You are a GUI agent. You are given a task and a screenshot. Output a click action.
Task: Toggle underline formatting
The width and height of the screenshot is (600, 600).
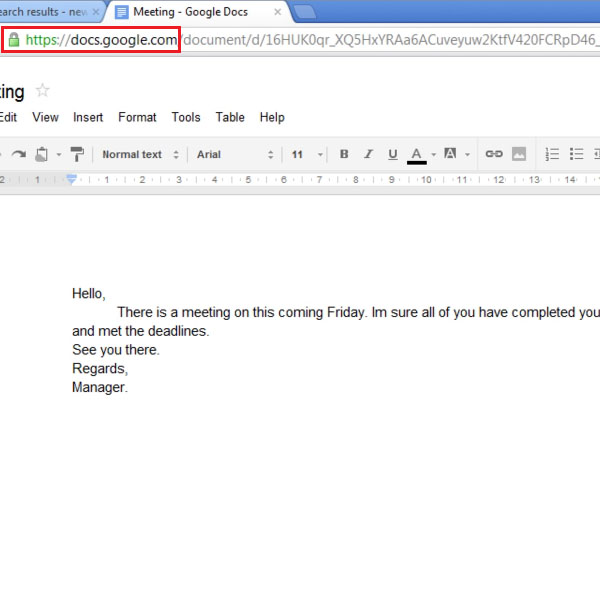[393, 154]
